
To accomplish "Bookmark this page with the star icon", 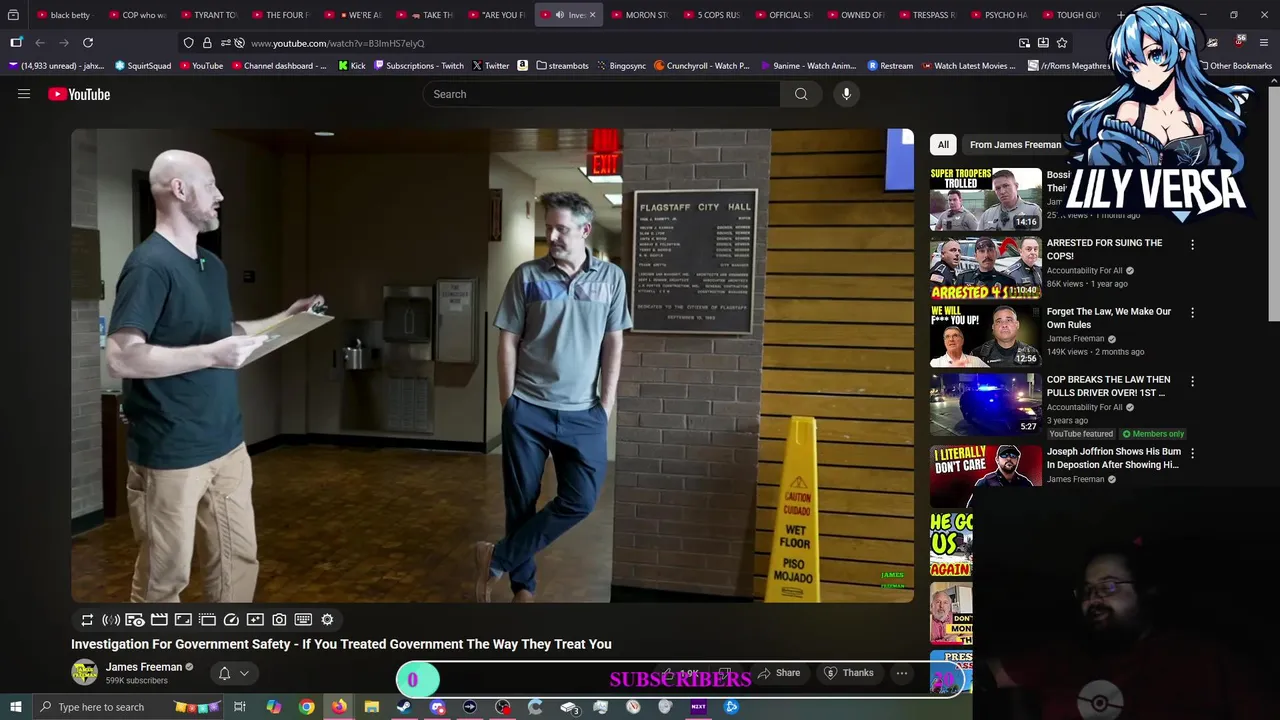I will click(1062, 43).
